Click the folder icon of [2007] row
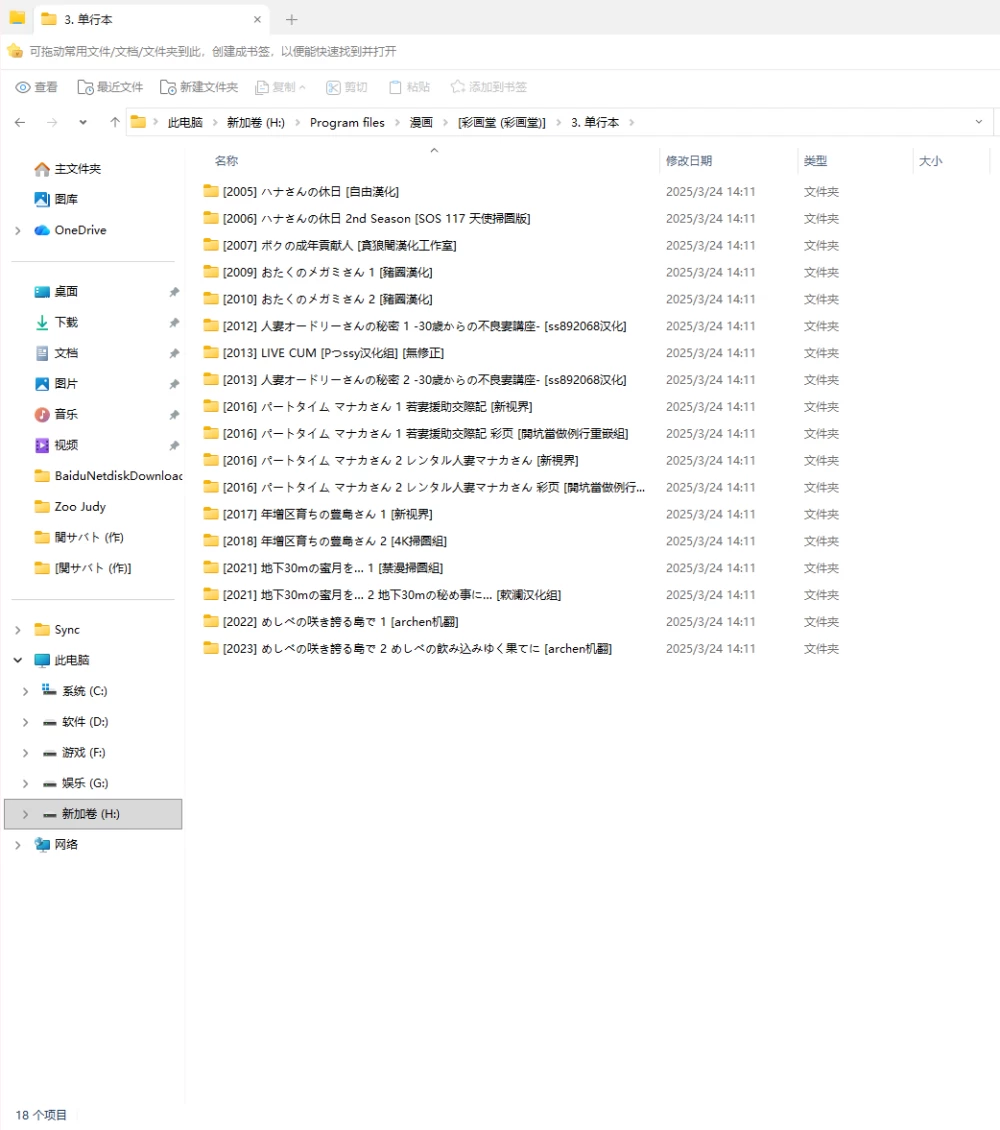1000x1130 pixels. [x=211, y=245]
